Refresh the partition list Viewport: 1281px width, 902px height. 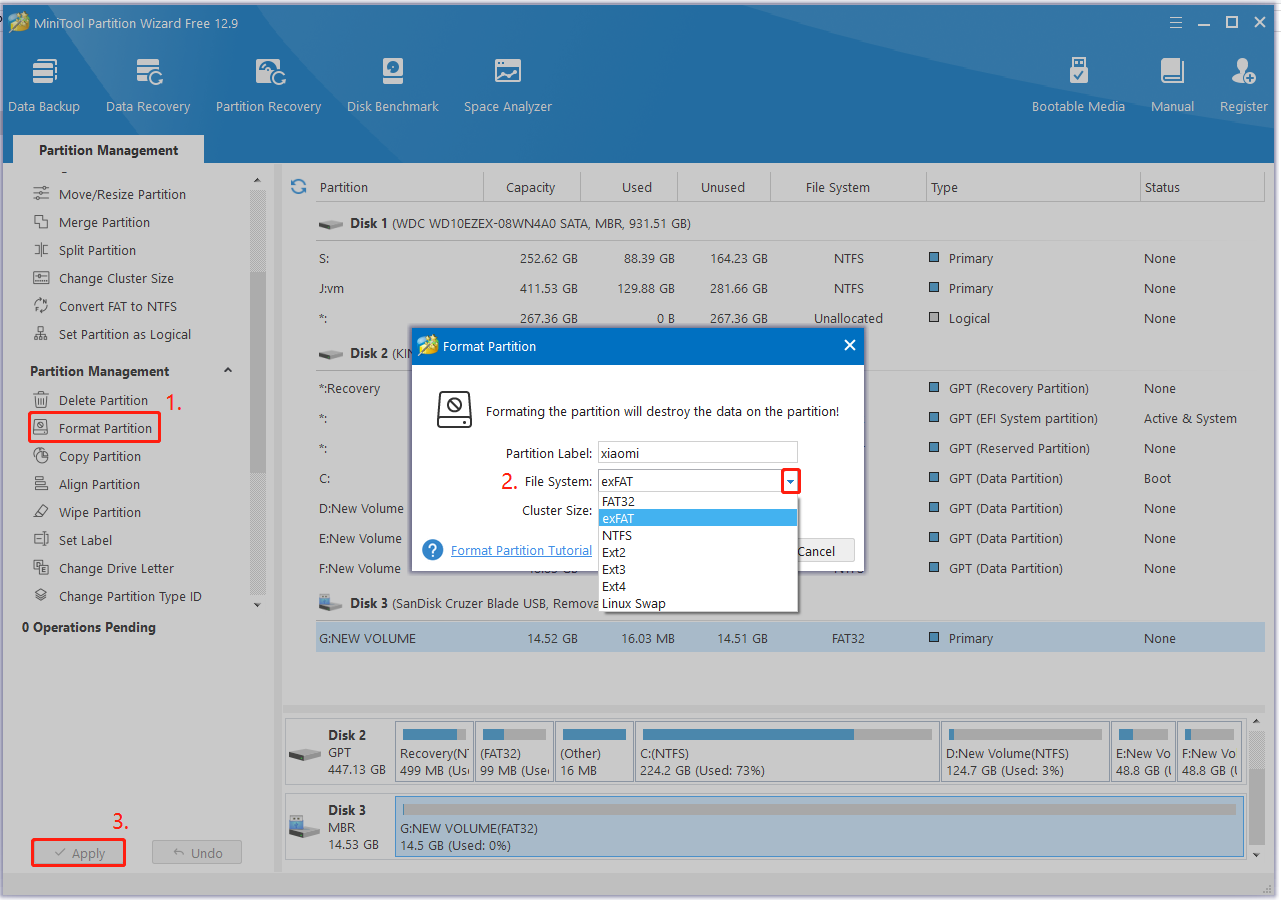(x=298, y=187)
